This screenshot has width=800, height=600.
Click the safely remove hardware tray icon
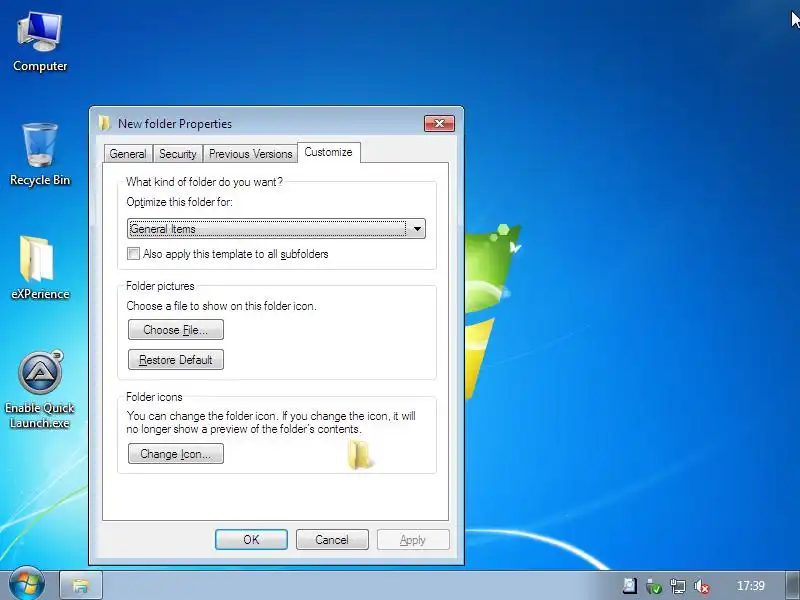(x=654, y=586)
